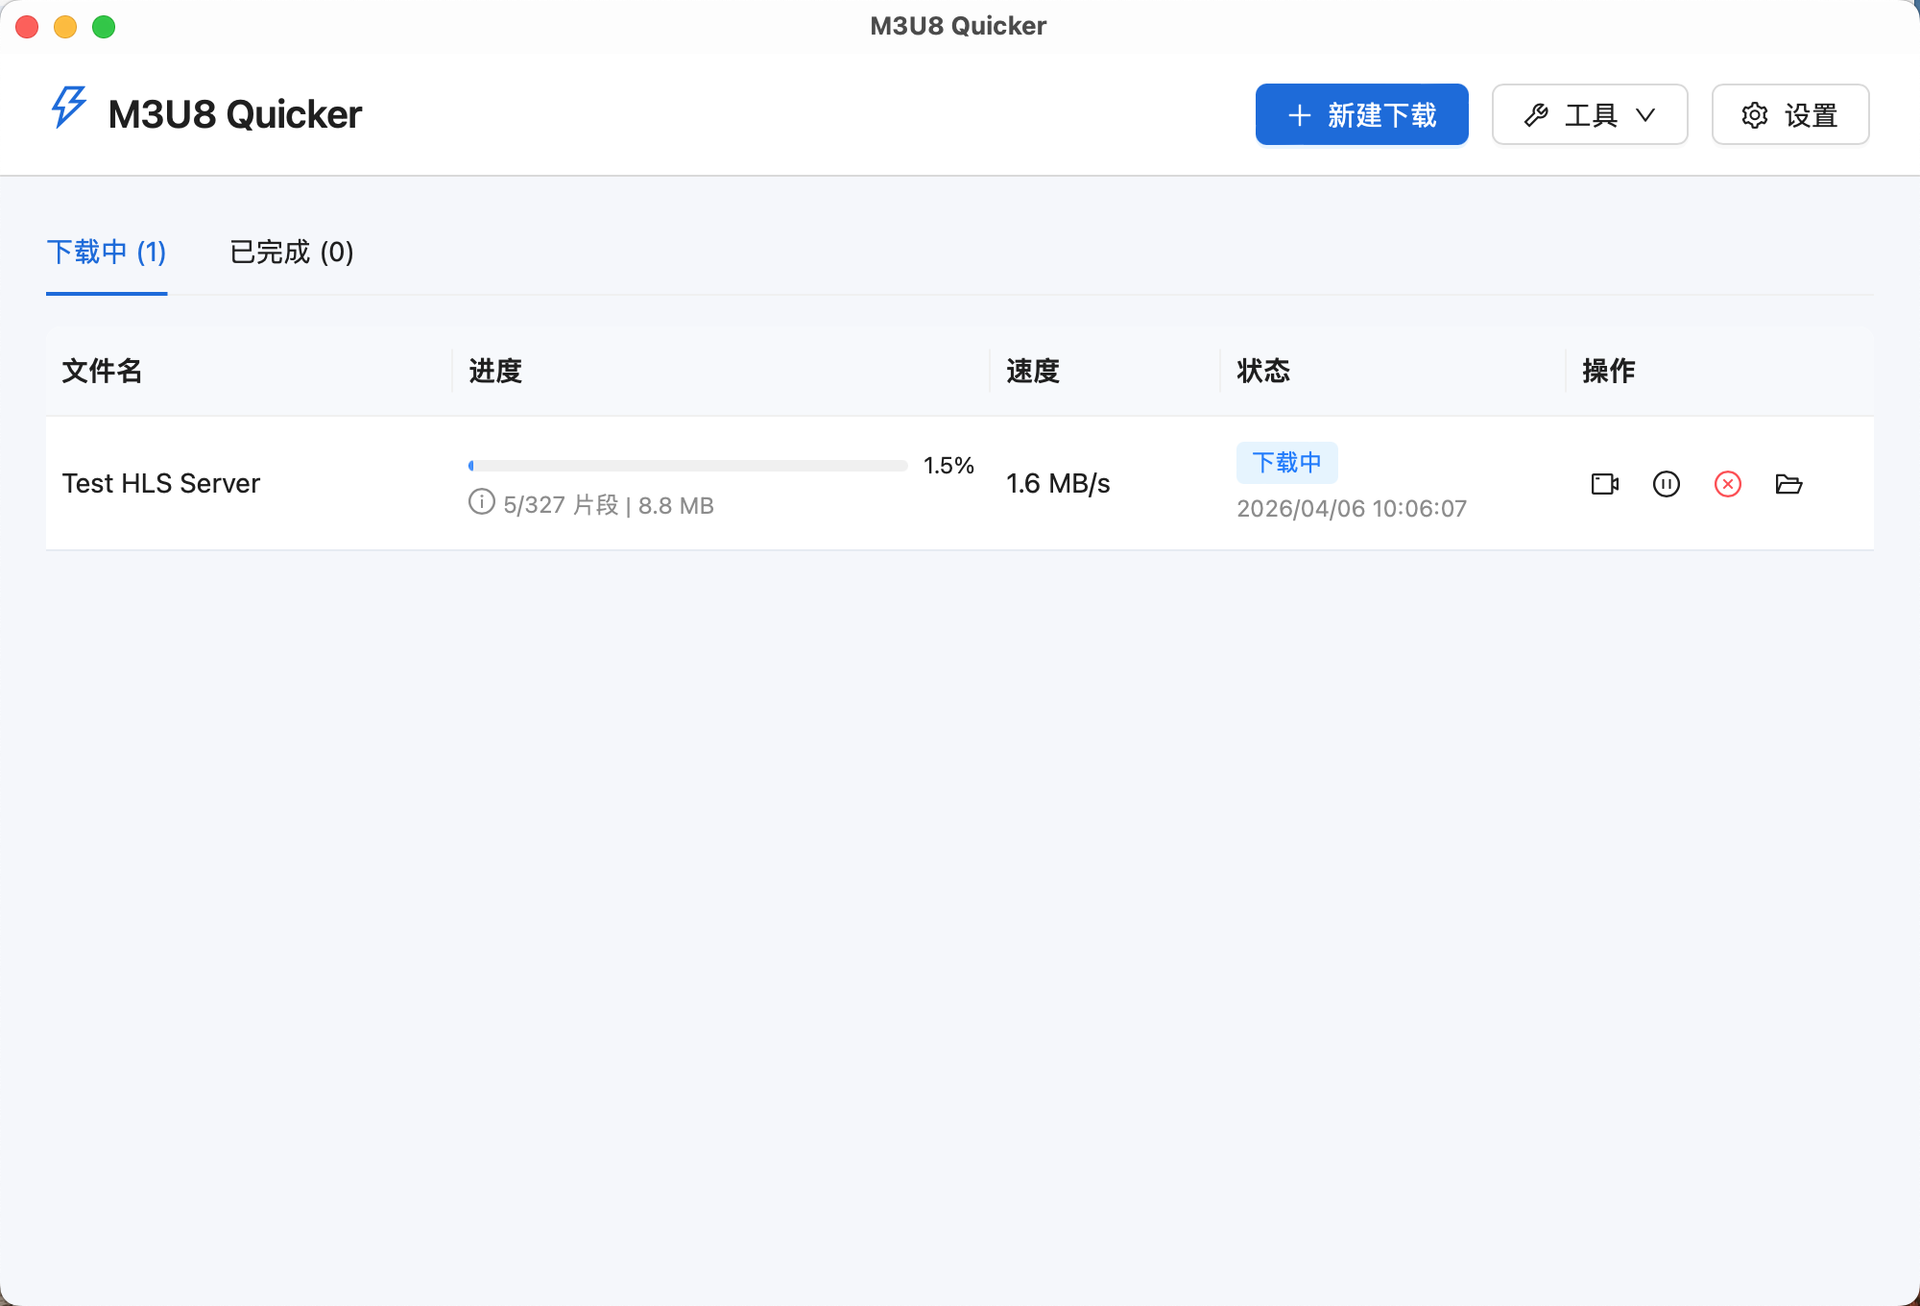
Task: Select the 下载中 (1) tab
Action: [x=107, y=252]
